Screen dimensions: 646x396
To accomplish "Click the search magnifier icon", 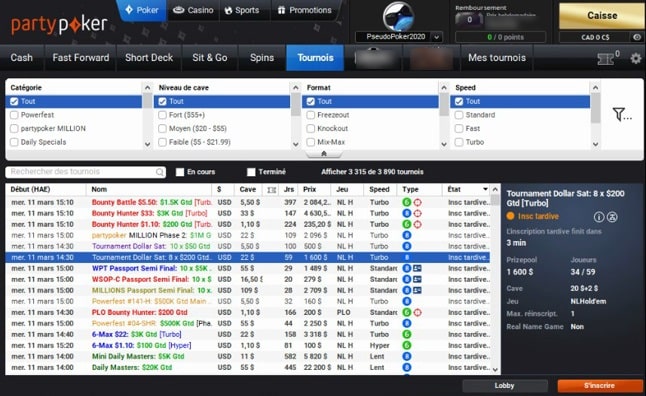I will coord(159,172).
